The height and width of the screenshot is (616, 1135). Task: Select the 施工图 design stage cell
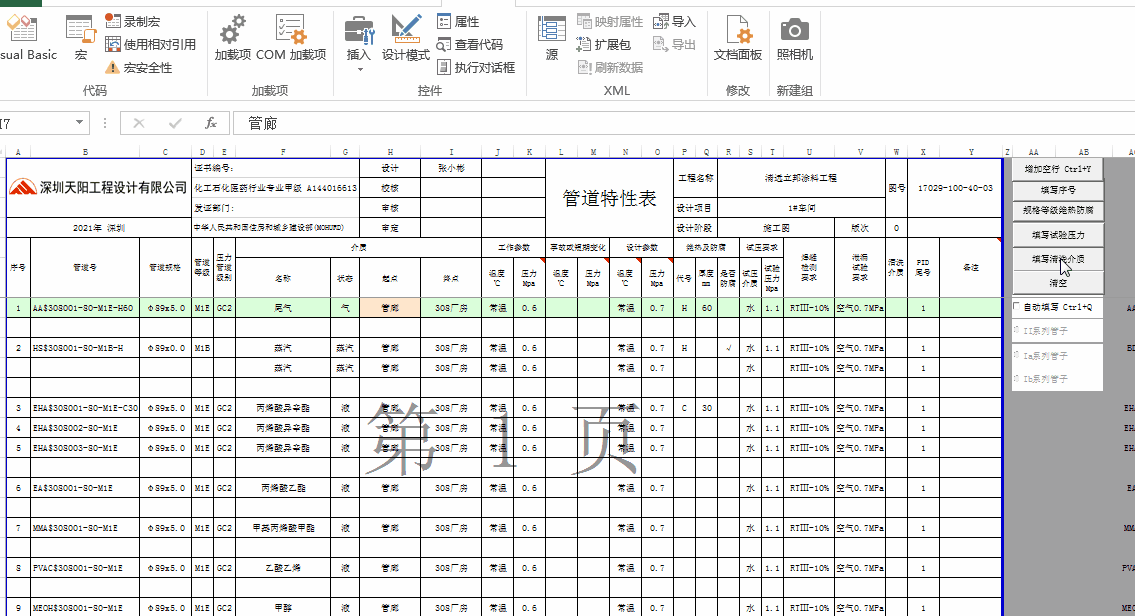[775, 227]
